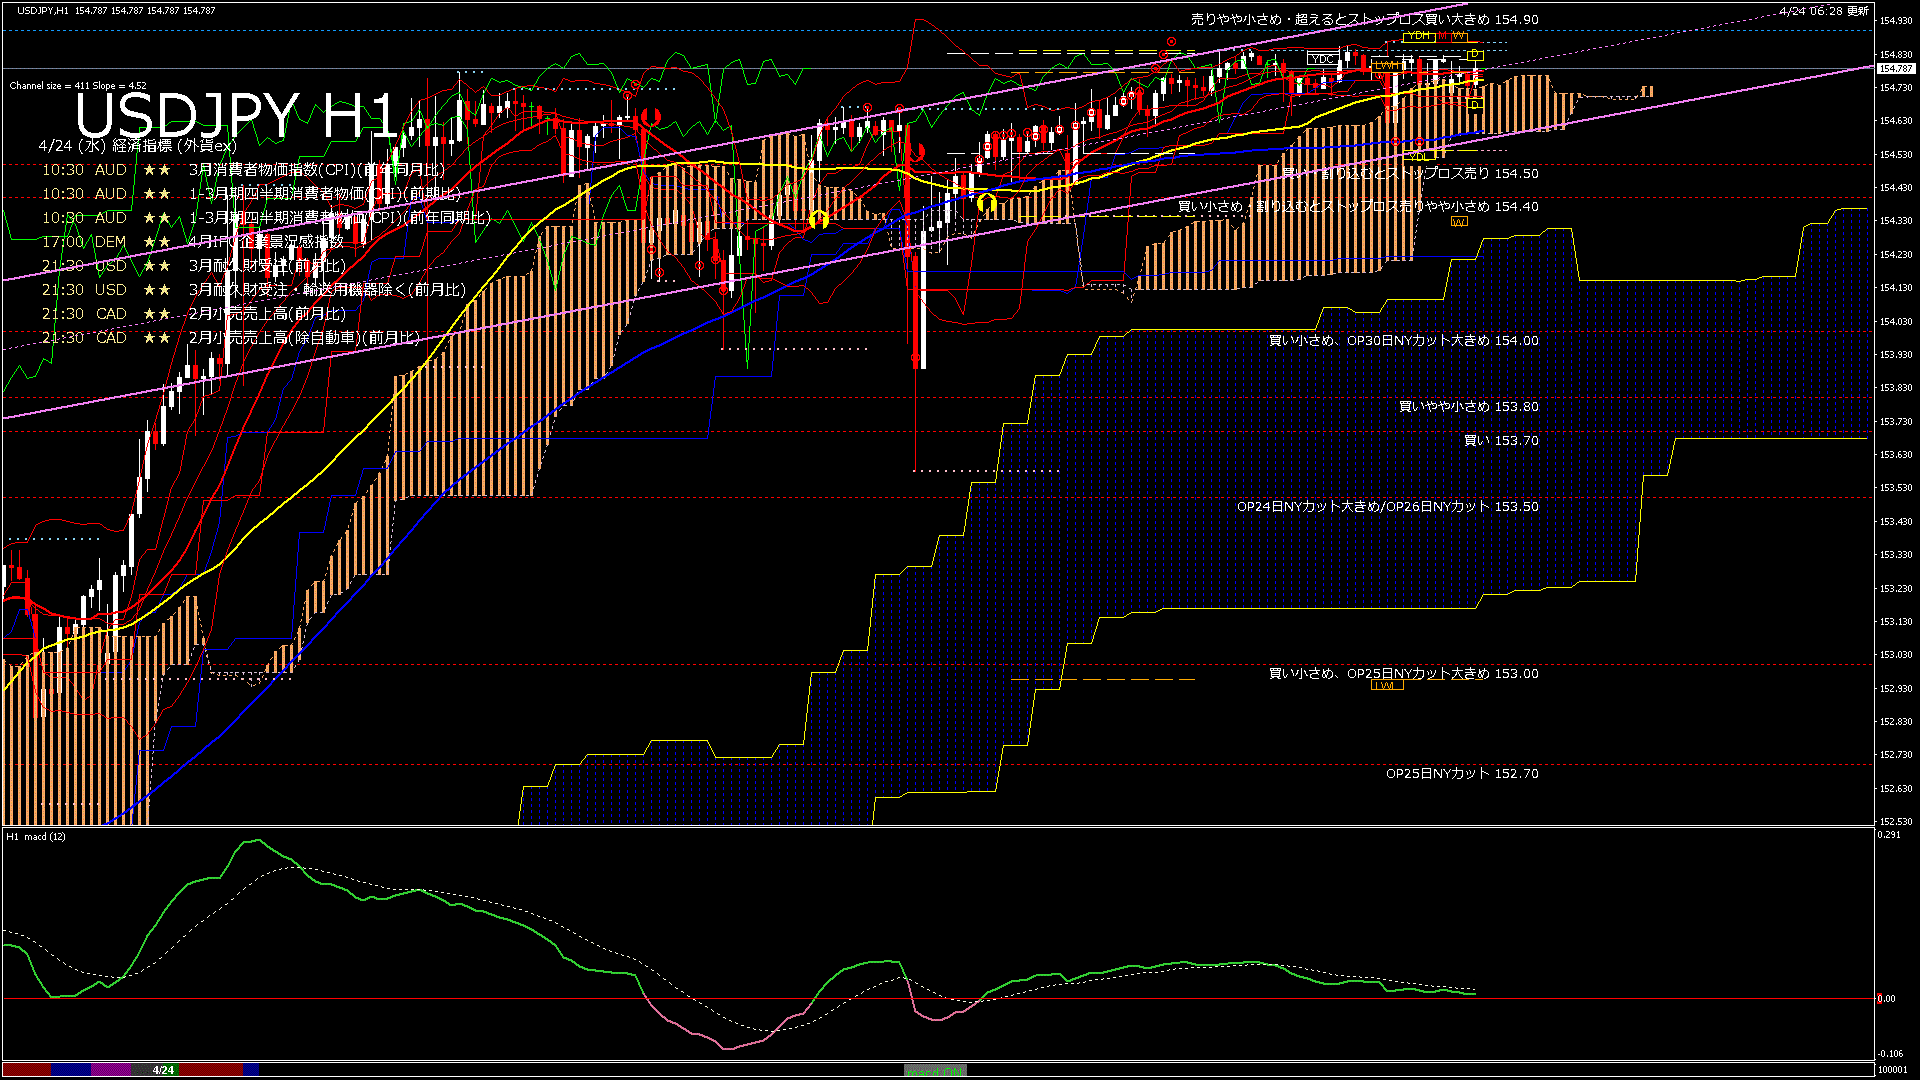Click the '買いやや小さめ 153.80' label

tap(1468, 407)
